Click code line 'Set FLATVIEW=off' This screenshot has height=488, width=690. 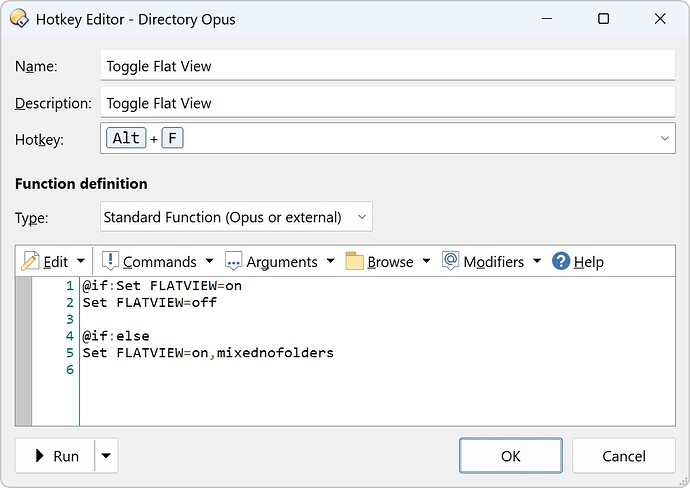[150, 302]
